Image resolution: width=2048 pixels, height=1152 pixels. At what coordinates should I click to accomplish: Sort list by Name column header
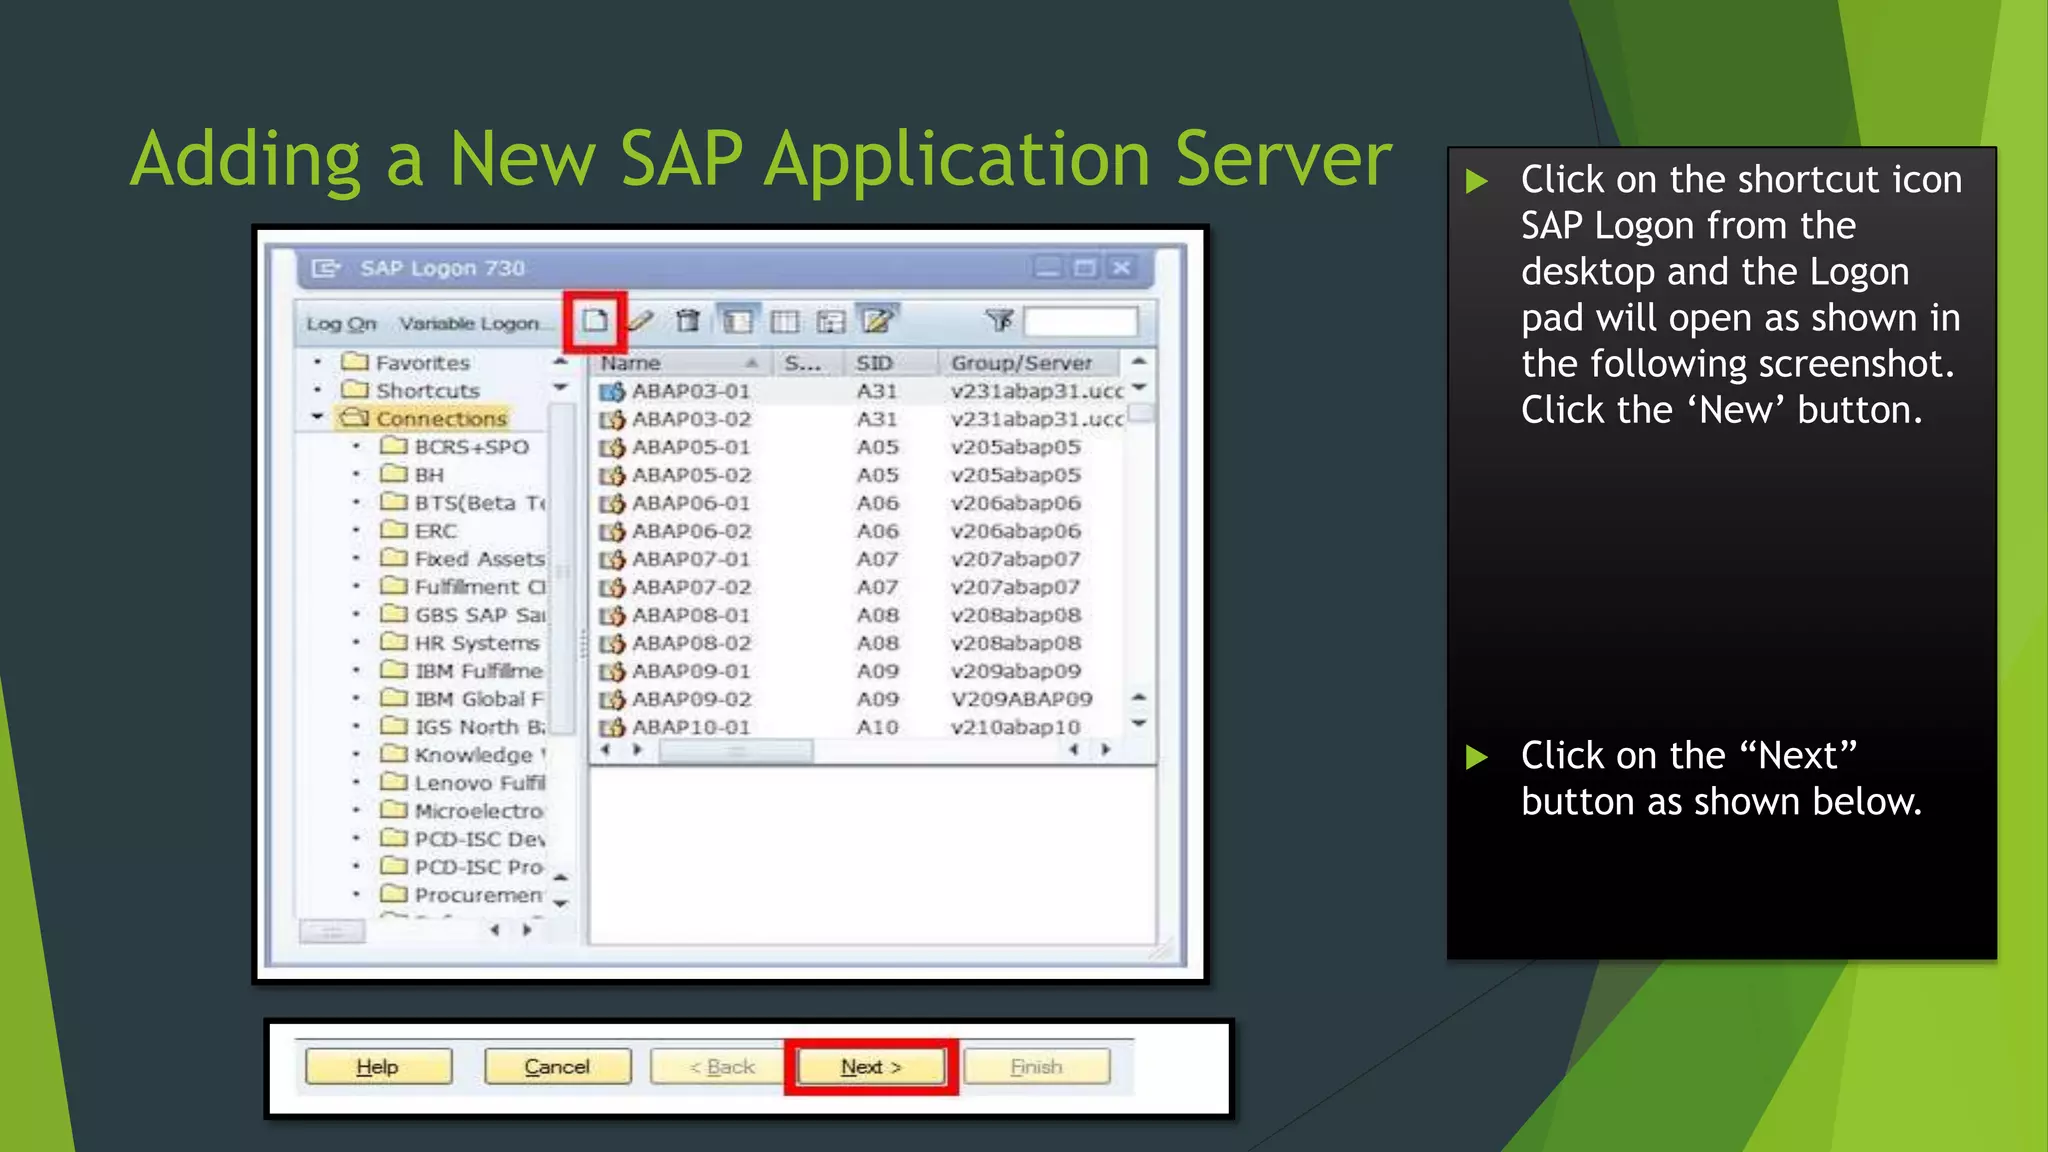pos(631,363)
